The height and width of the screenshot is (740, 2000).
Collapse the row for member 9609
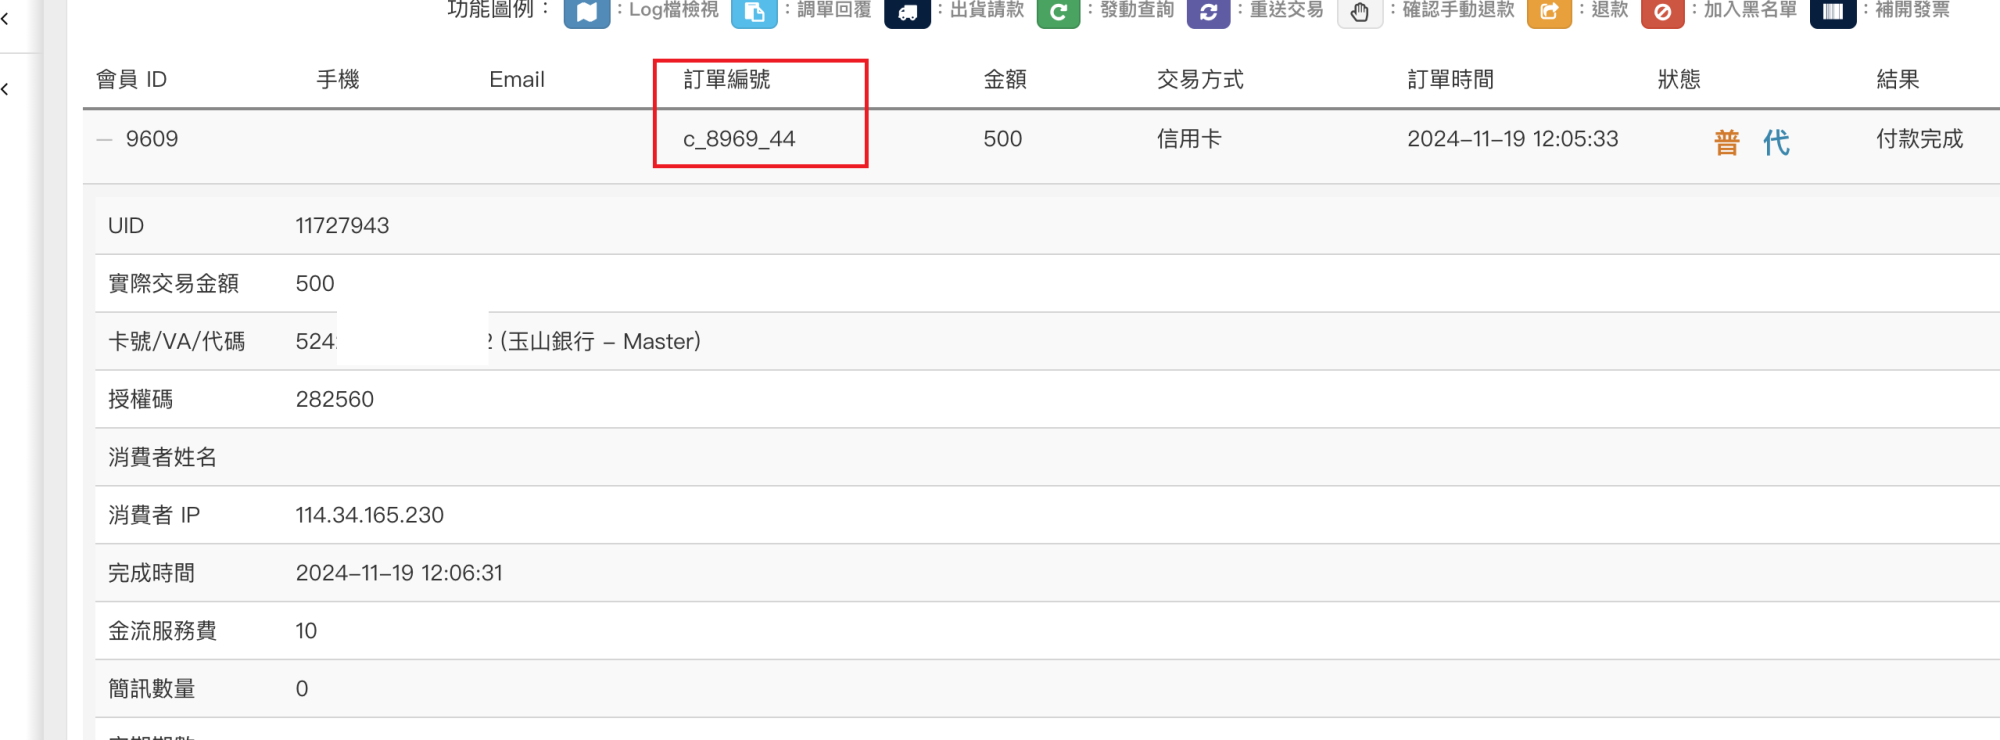click(x=105, y=140)
